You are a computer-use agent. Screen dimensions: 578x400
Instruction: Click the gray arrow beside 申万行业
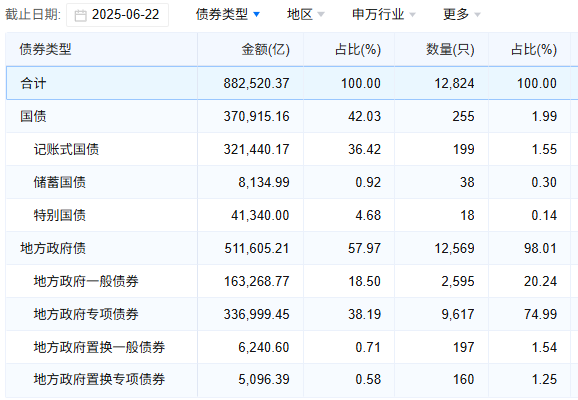[412, 15]
